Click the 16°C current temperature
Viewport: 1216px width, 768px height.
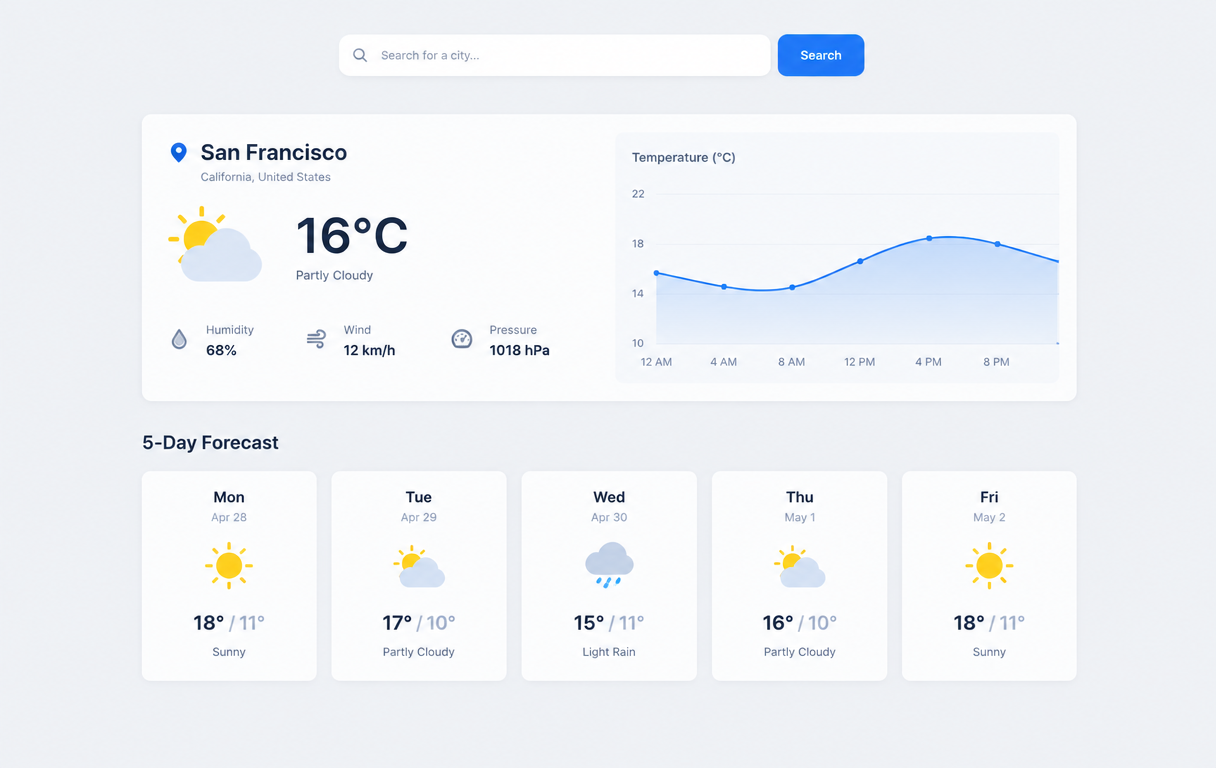coord(352,236)
